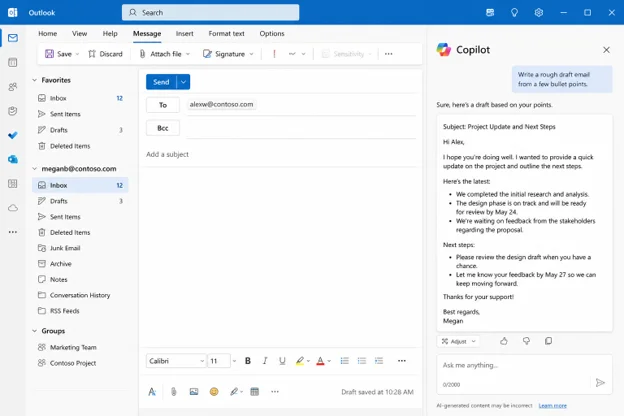Copy the Copilot draft with the copy icon
This screenshot has height=416, width=624.
point(548,341)
